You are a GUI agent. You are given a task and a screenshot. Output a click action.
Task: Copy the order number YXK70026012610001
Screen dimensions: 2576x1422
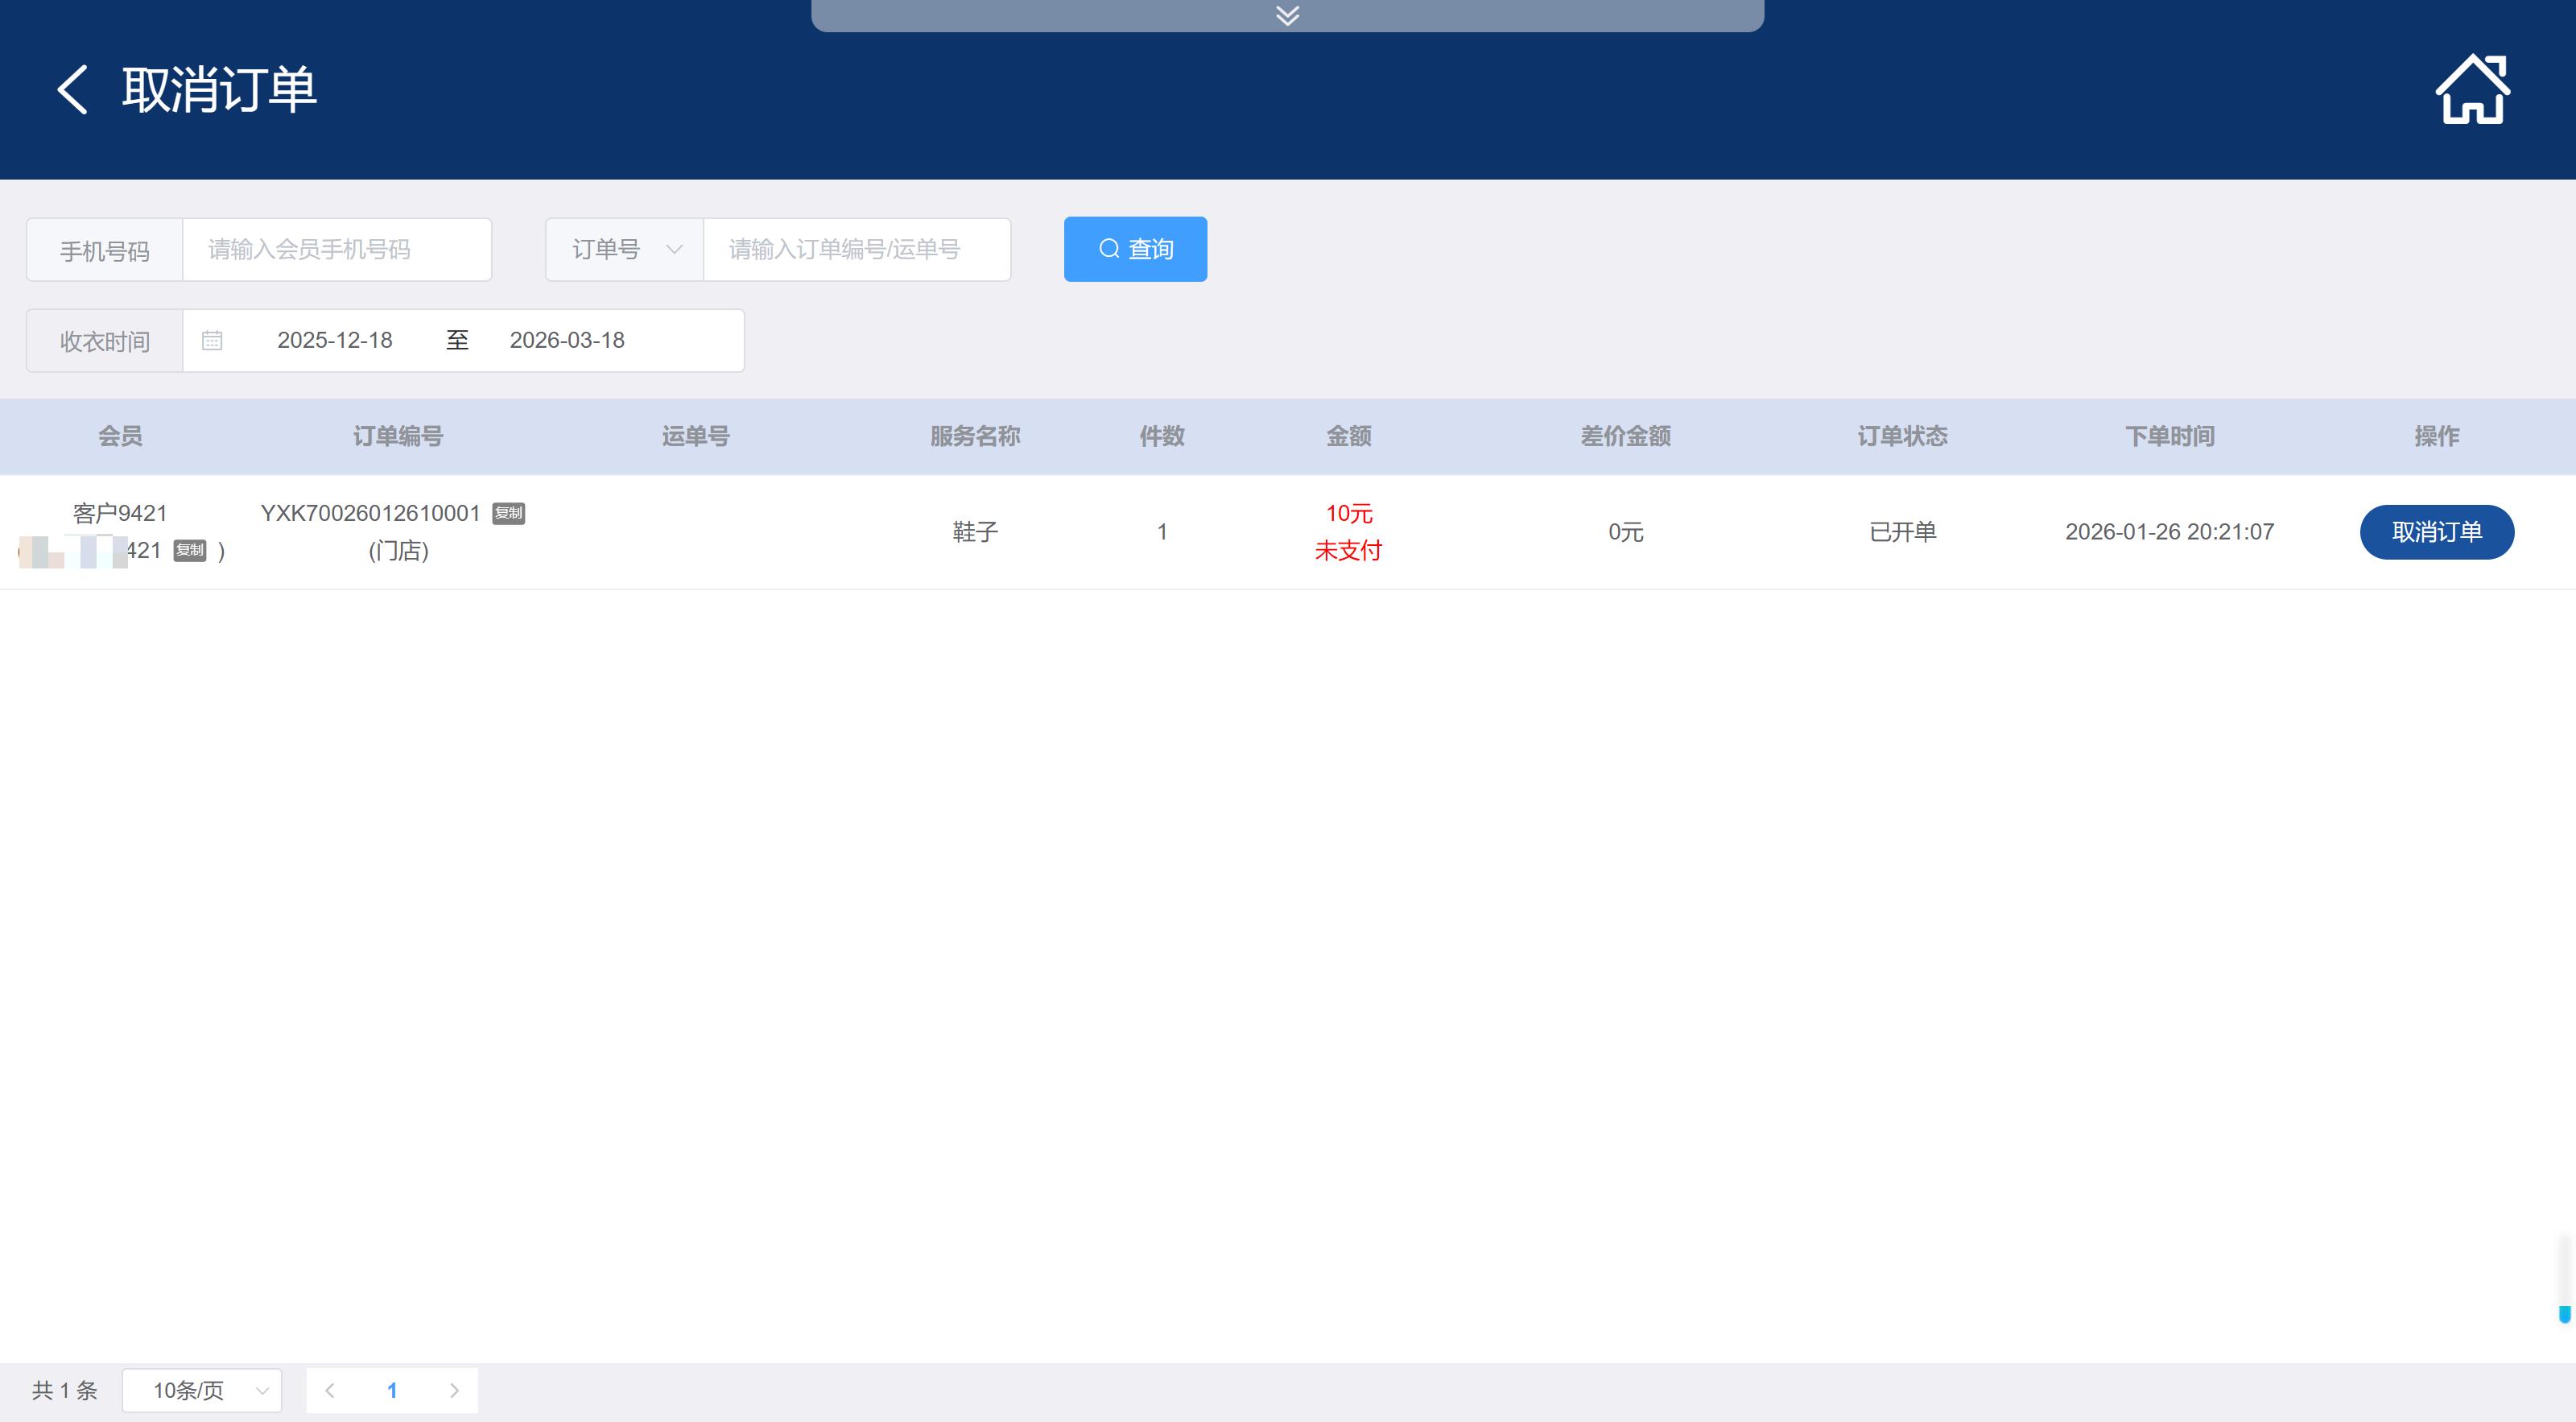pos(508,513)
